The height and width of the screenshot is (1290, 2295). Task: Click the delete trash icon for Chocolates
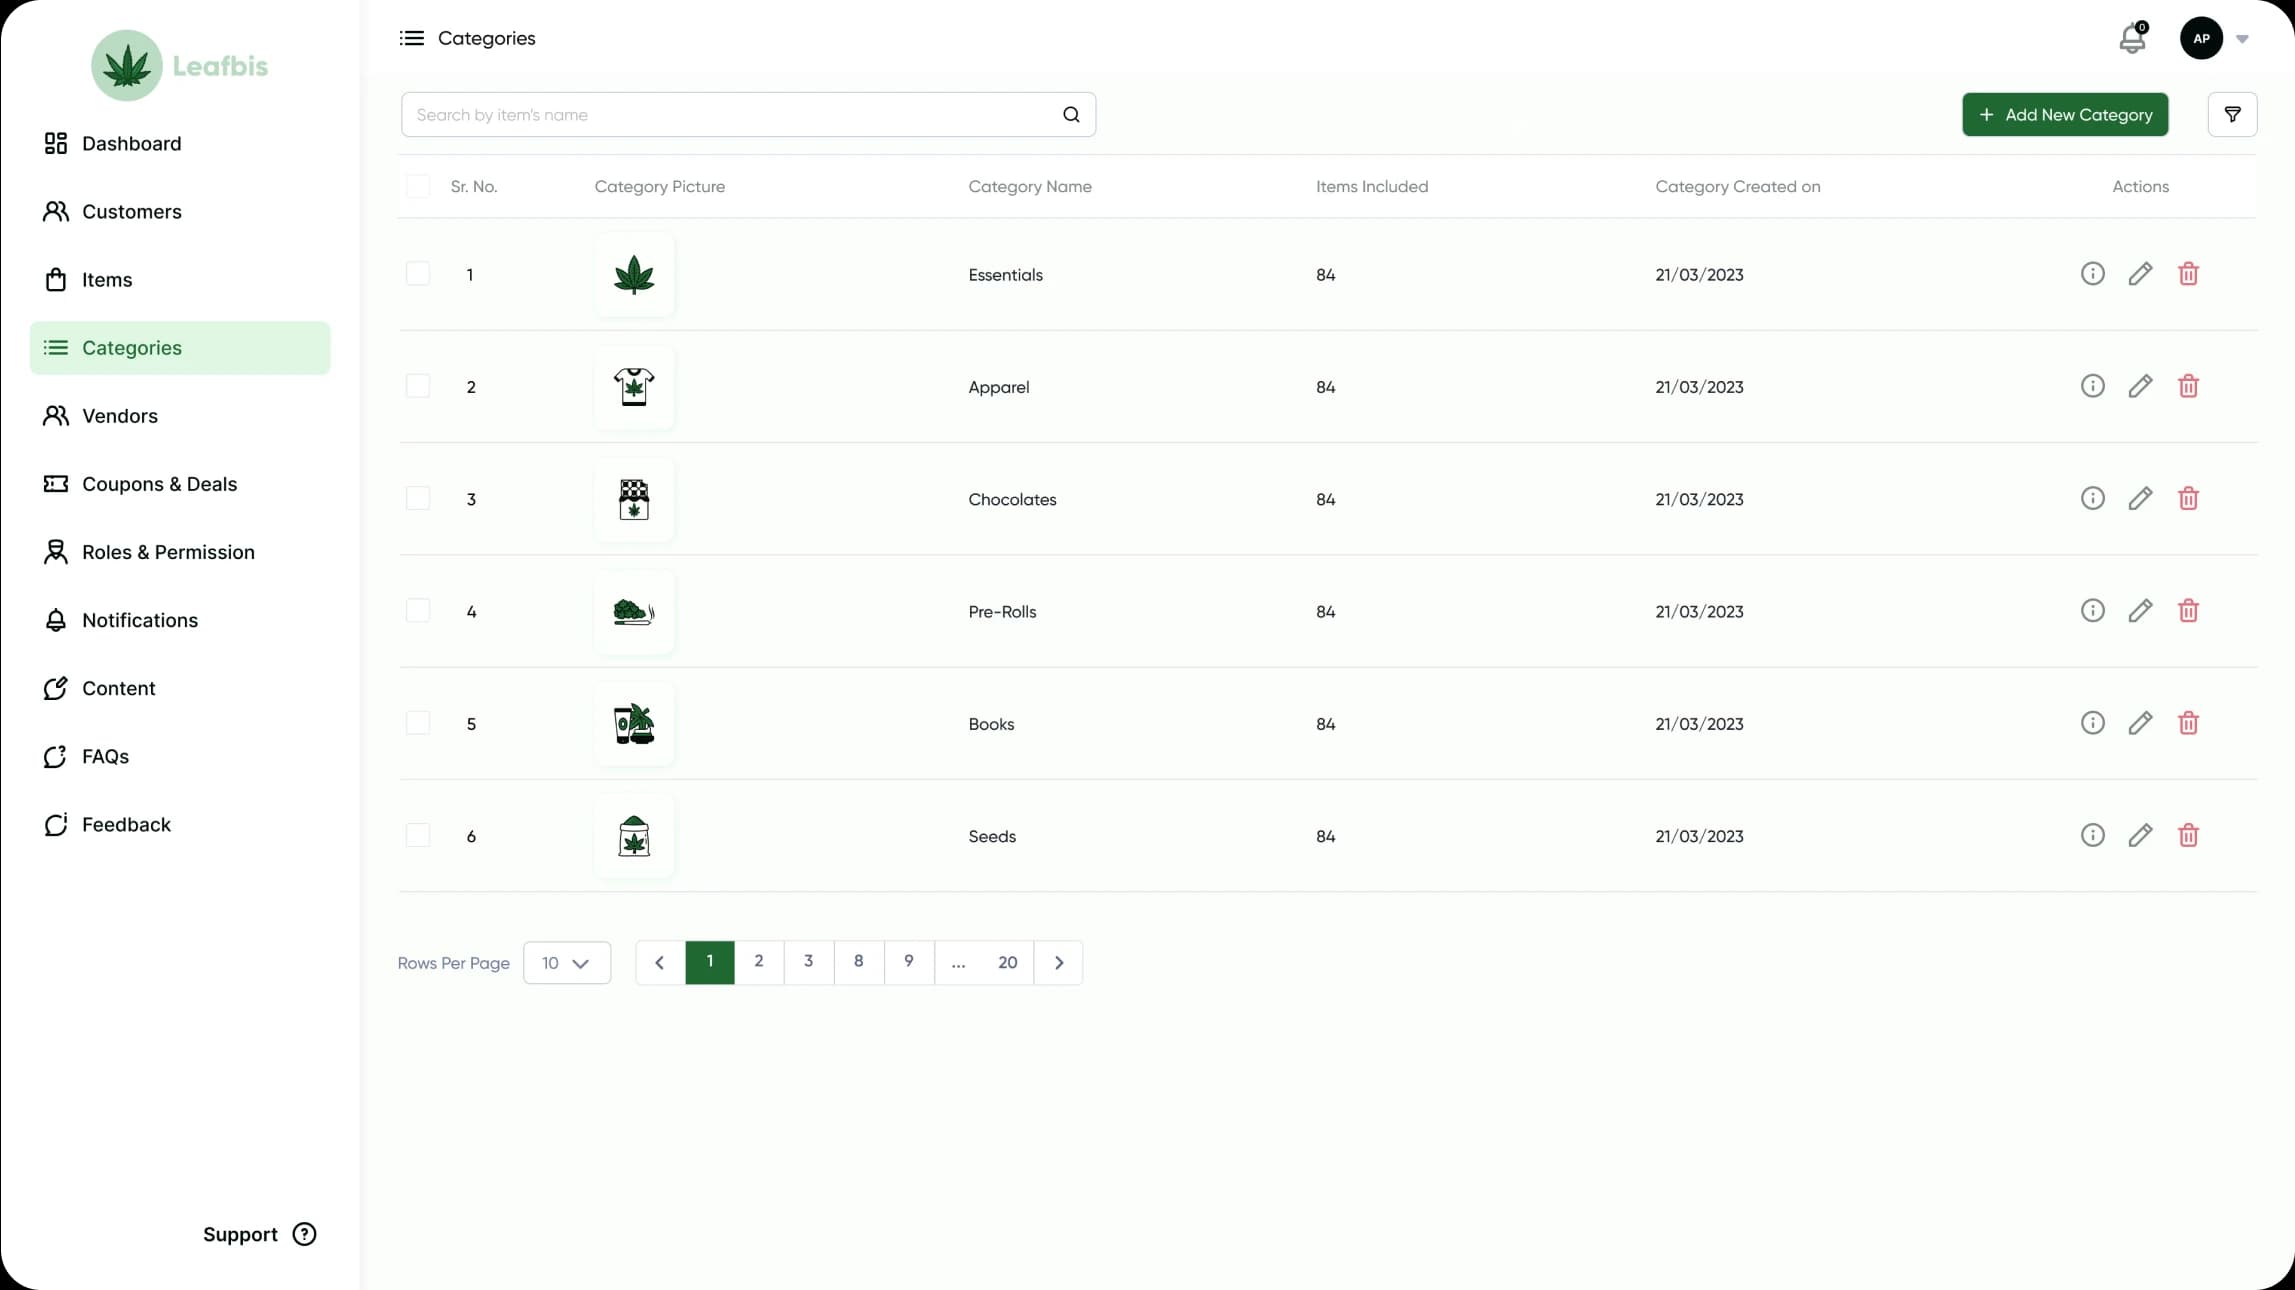(2189, 498)
